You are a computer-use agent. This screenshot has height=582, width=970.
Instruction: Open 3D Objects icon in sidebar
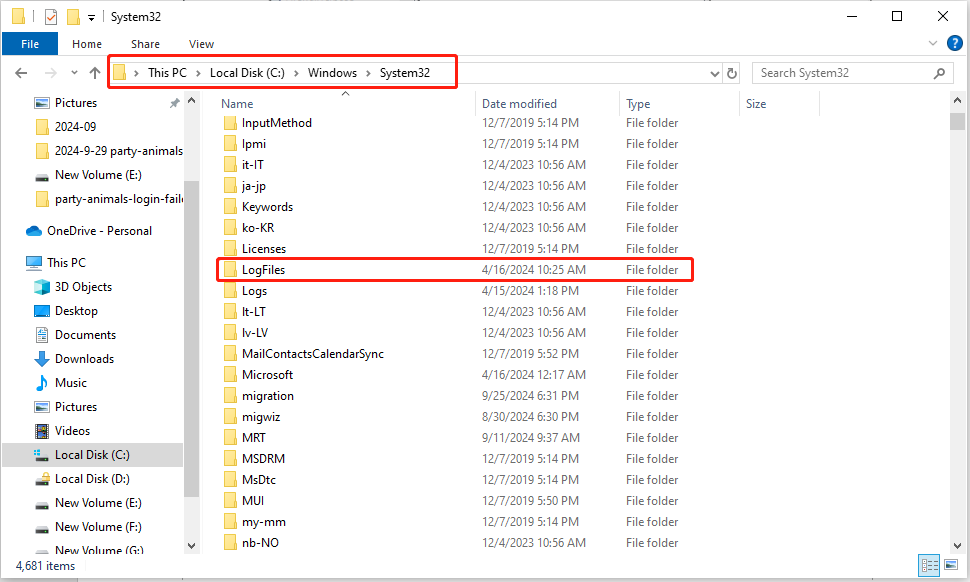[x=42, y=287]
